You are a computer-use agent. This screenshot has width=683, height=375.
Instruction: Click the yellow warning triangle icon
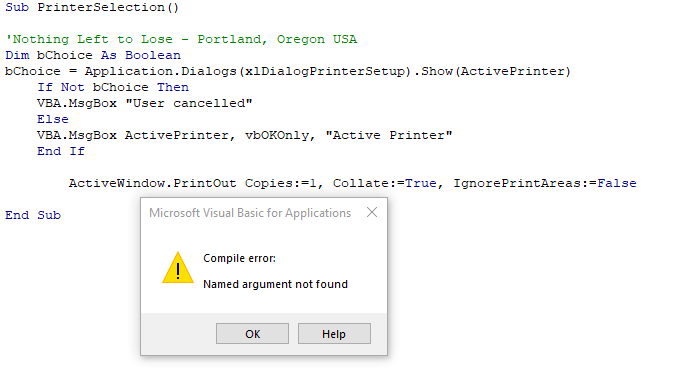point(178,268)
